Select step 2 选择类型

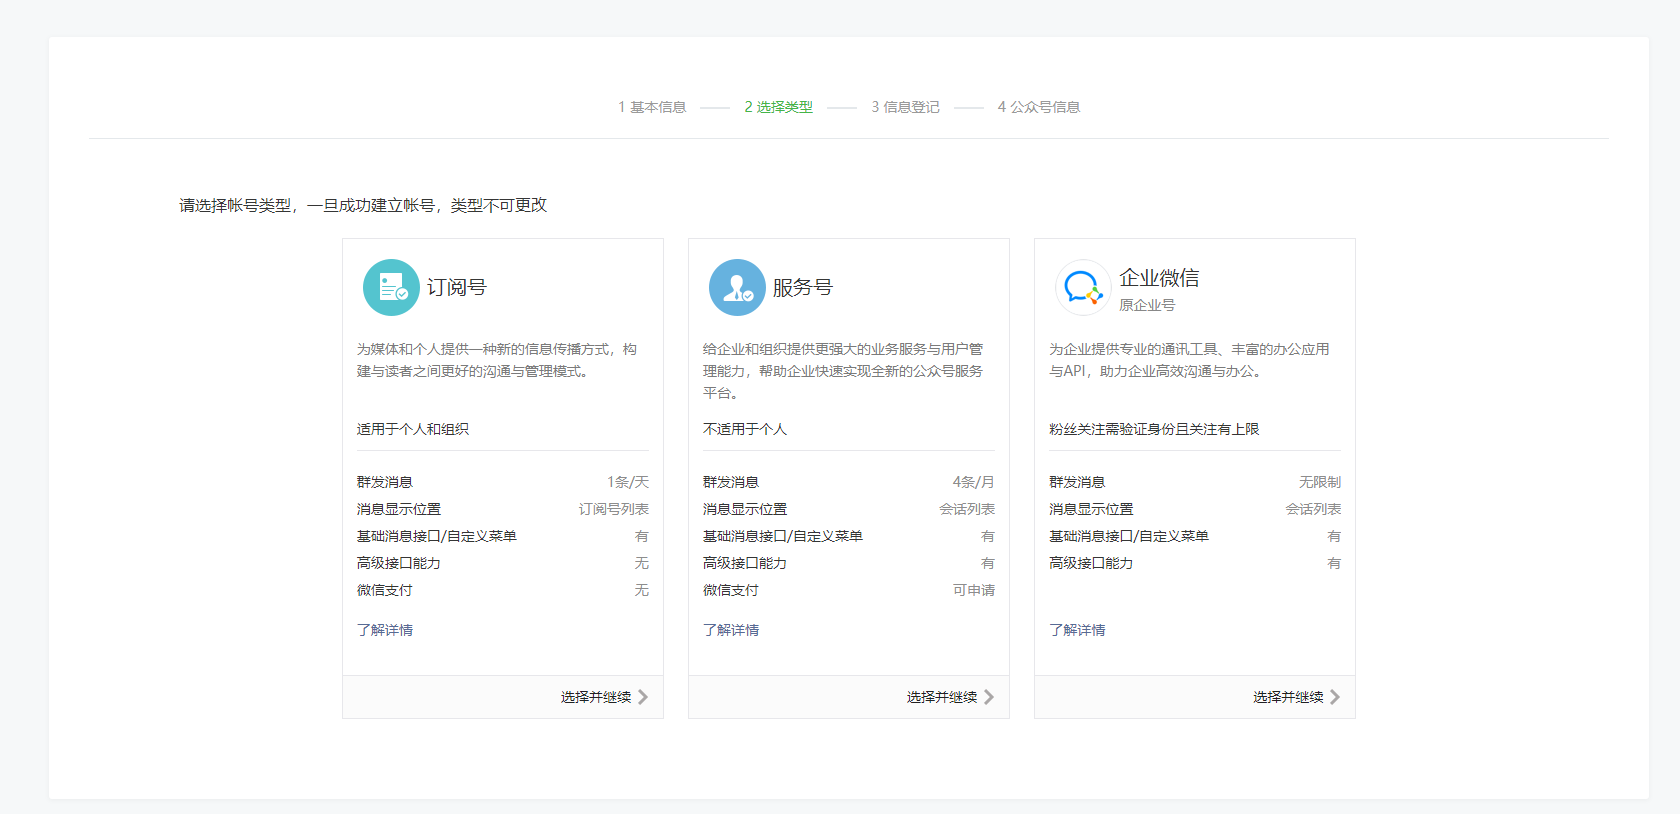(x=778, y=107)
